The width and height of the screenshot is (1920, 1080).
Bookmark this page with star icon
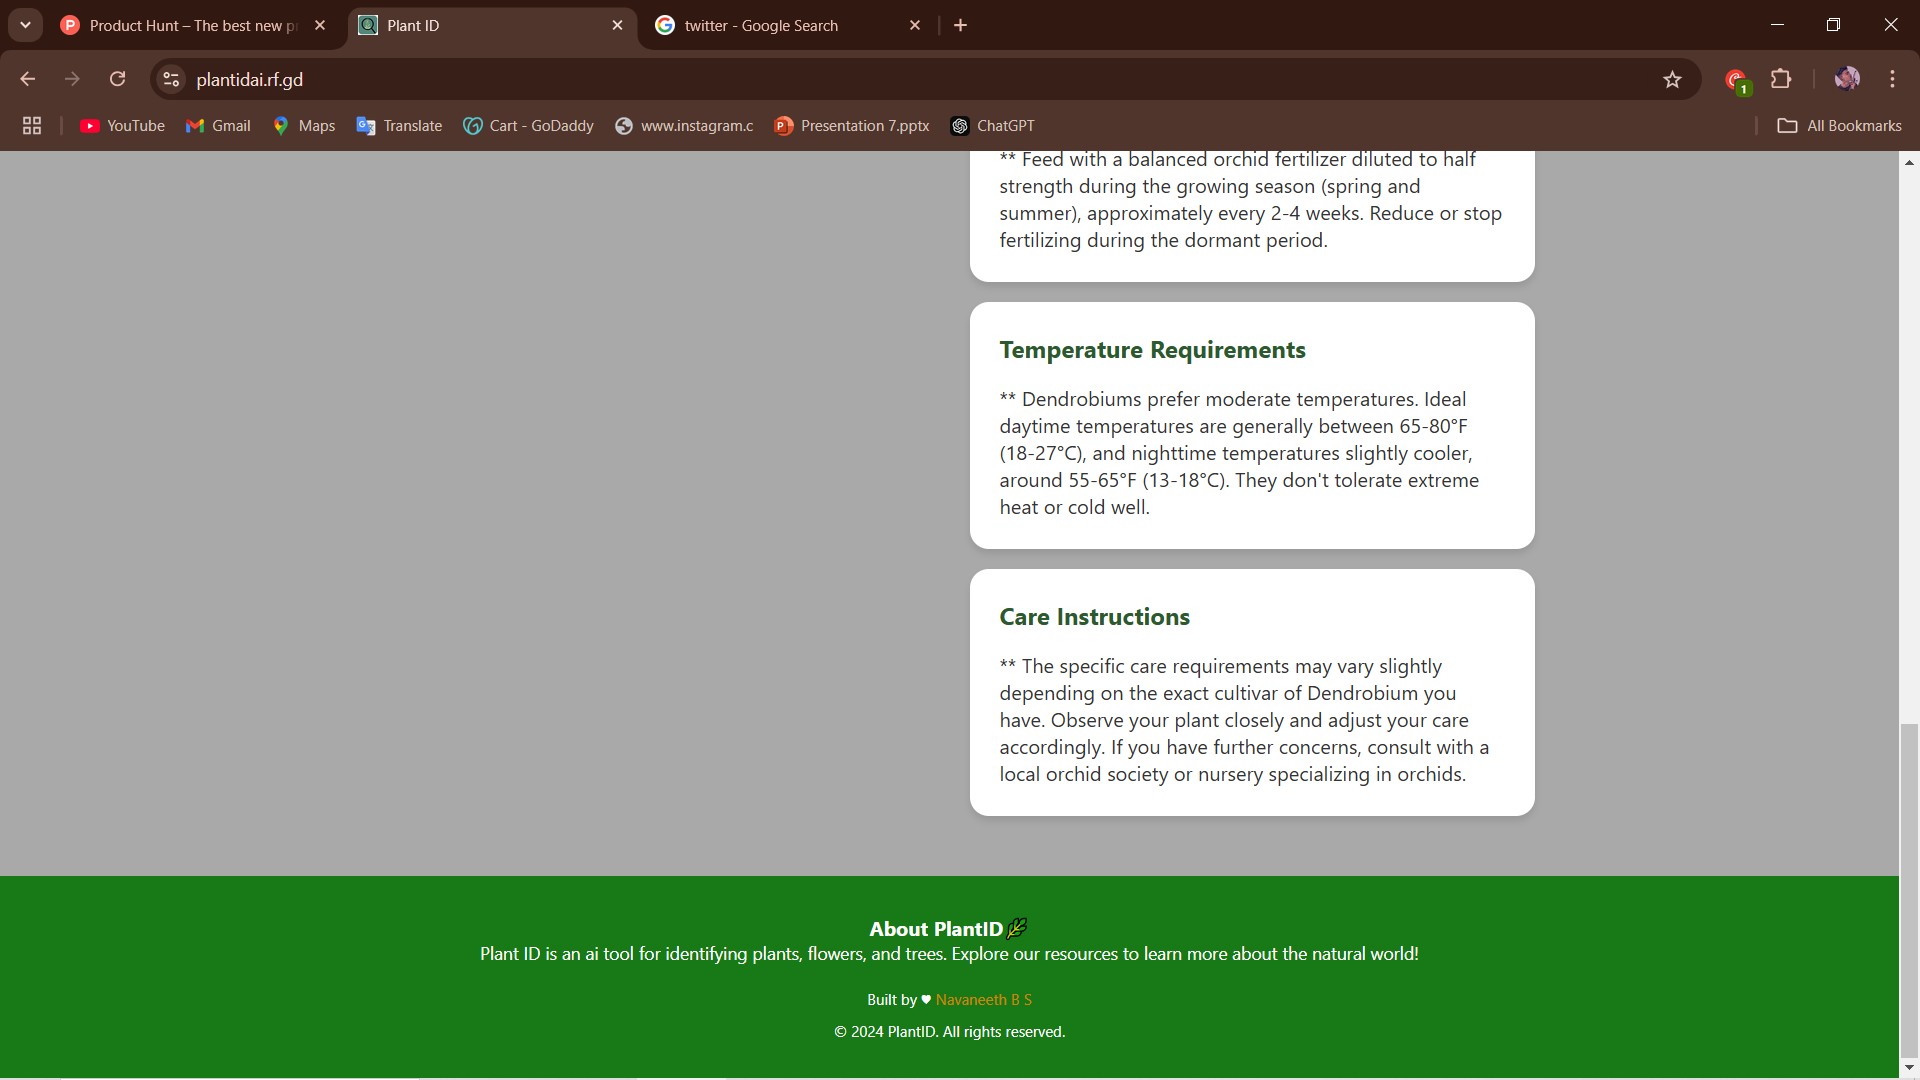[x=1672, y=80]
